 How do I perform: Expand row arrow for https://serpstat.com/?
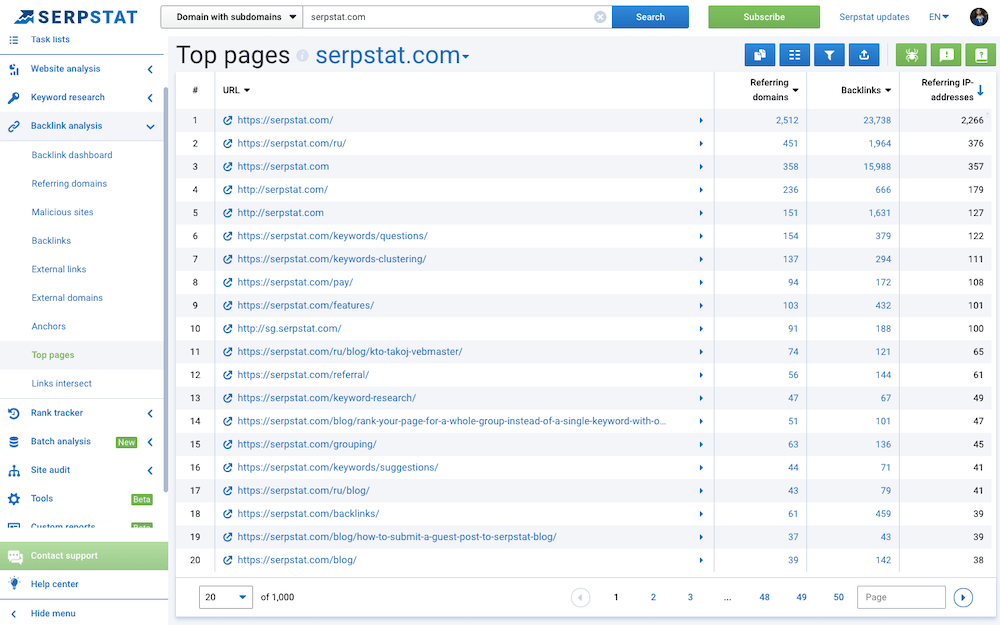coord(701,121)
